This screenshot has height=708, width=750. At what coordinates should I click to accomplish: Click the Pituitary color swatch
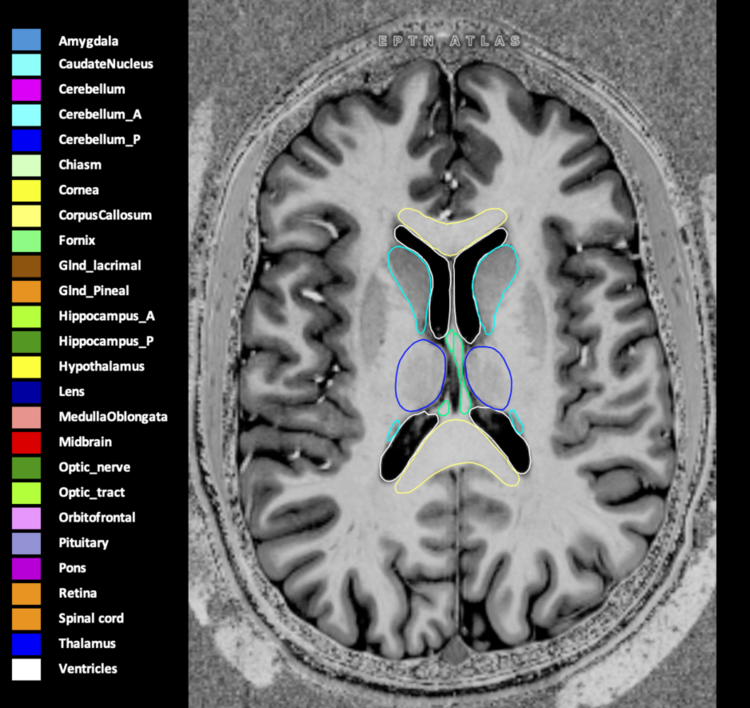pos(26,543)
